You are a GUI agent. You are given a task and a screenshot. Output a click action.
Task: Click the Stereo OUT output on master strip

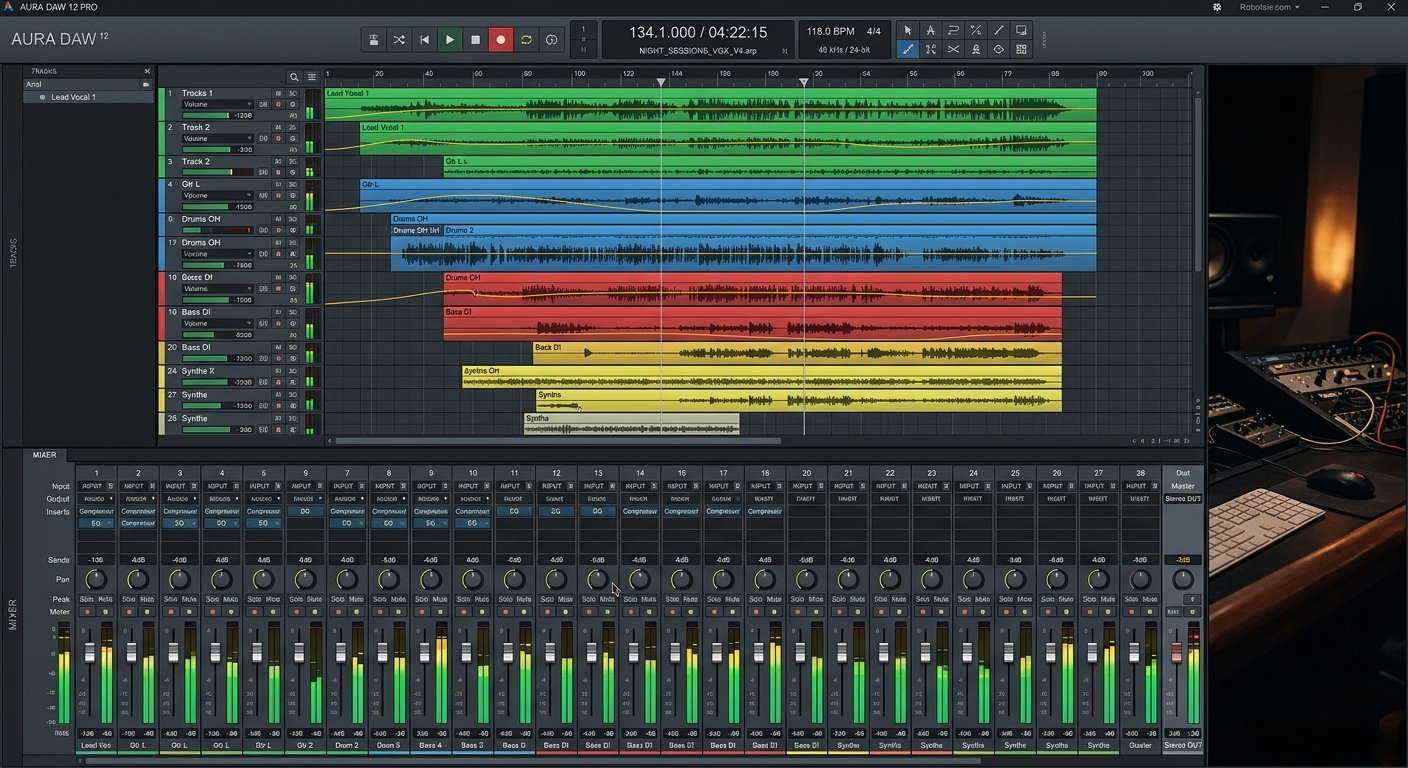(1183, 498)
